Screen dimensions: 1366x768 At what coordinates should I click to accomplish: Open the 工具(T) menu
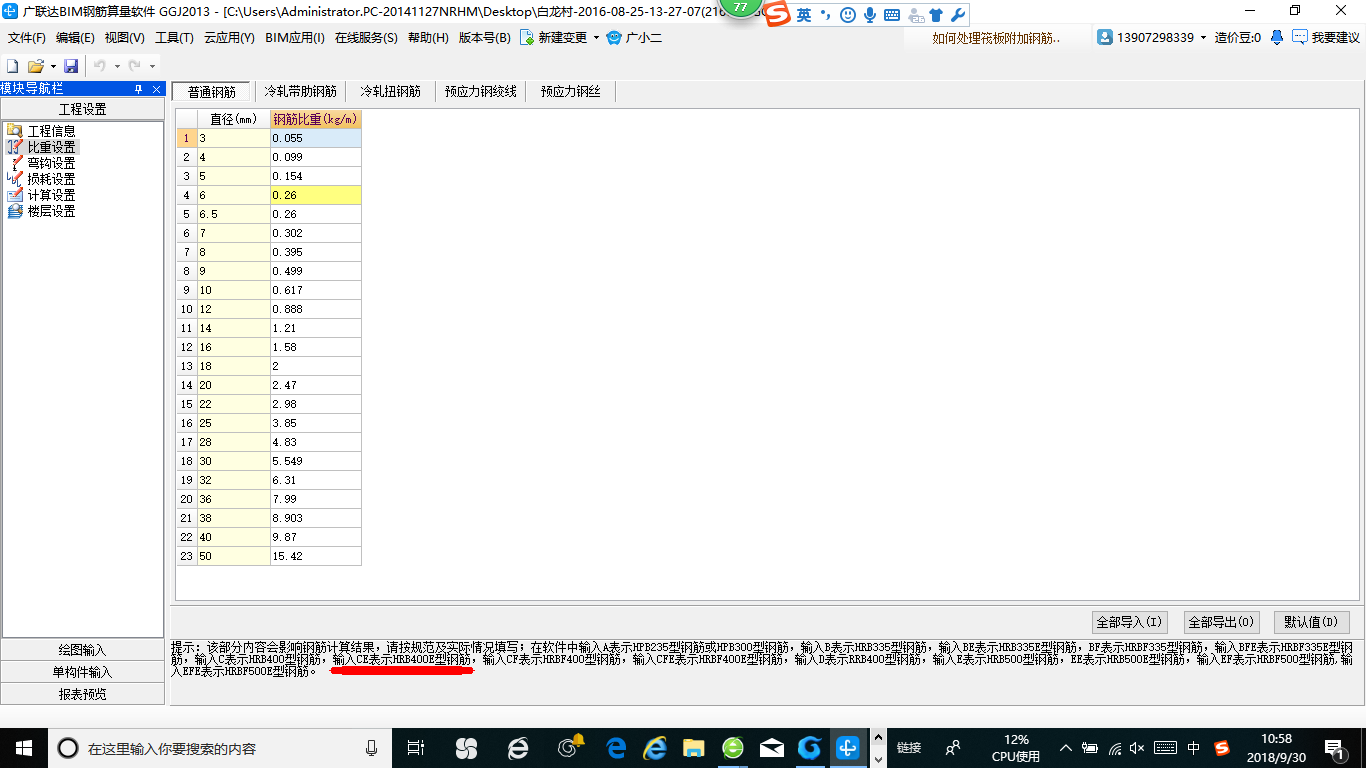coord(174,38)
